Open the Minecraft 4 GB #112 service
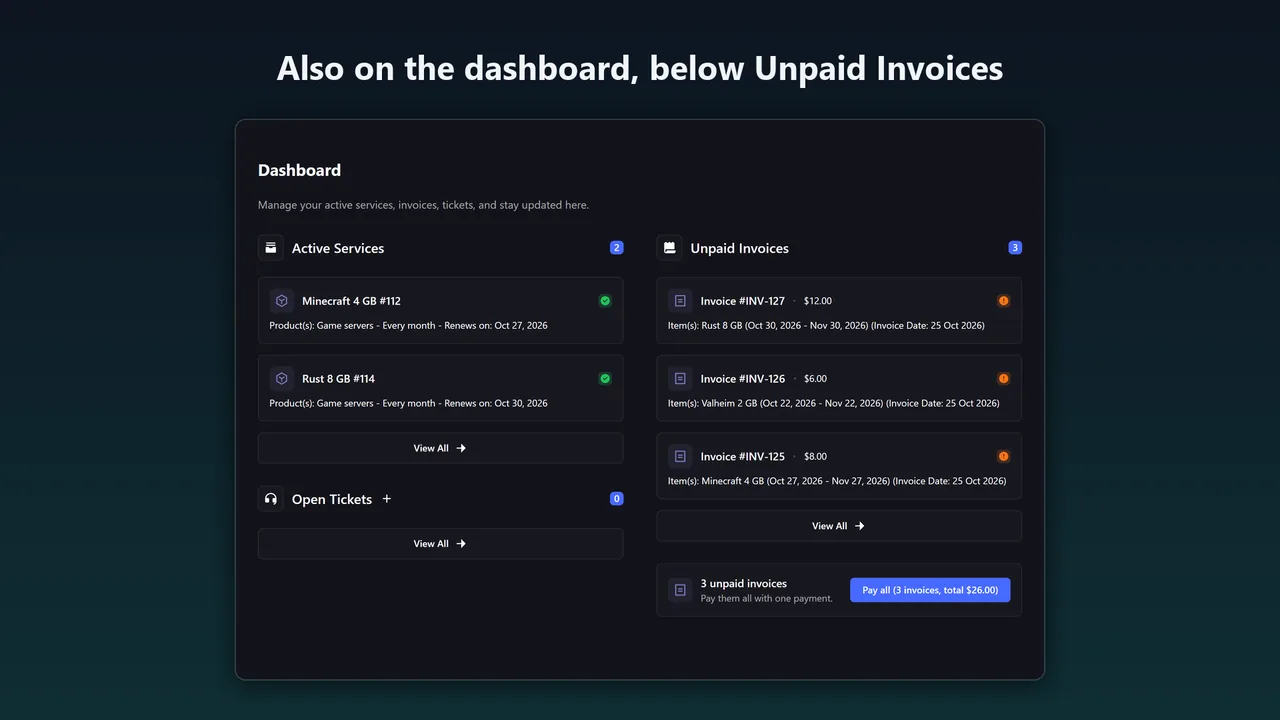Viewport: 1280px width, 720px height. coord(440,311)
